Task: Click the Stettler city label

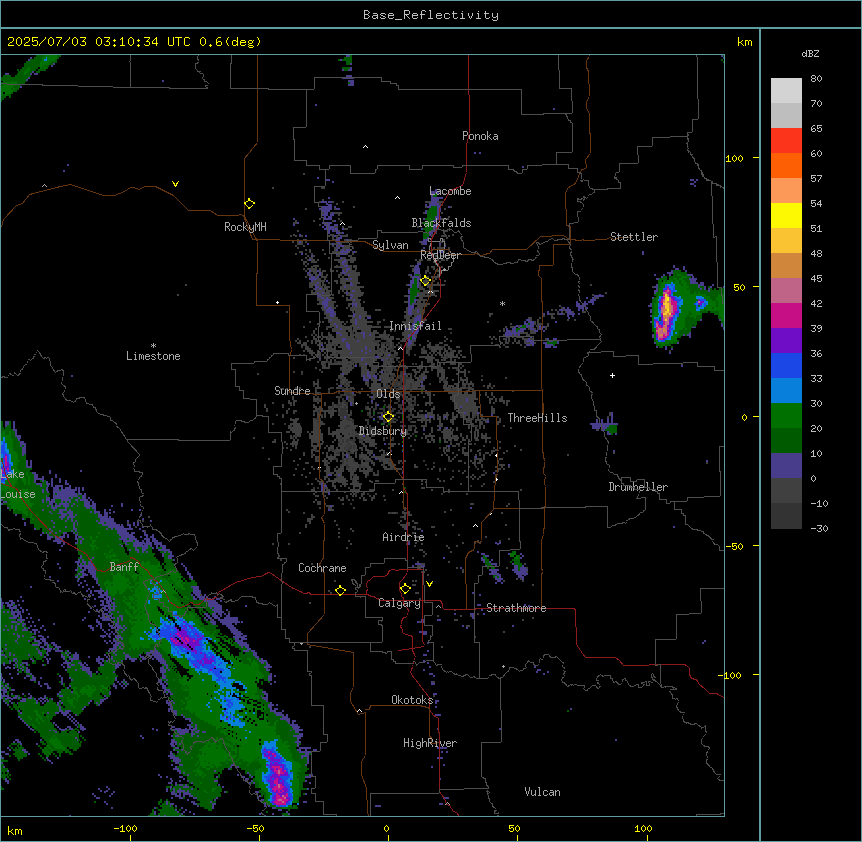Action: tap(634, 237)
